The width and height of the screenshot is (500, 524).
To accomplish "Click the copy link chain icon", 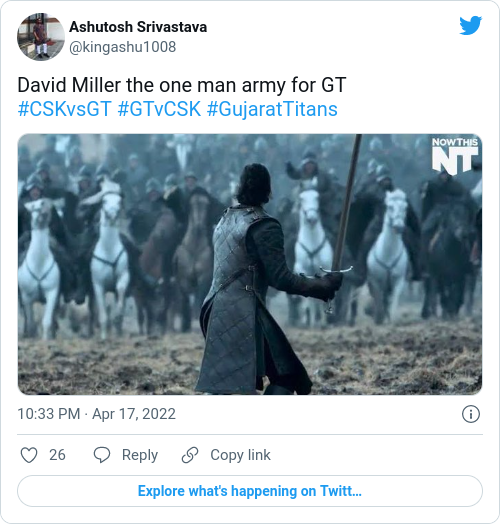I will 190,455.
